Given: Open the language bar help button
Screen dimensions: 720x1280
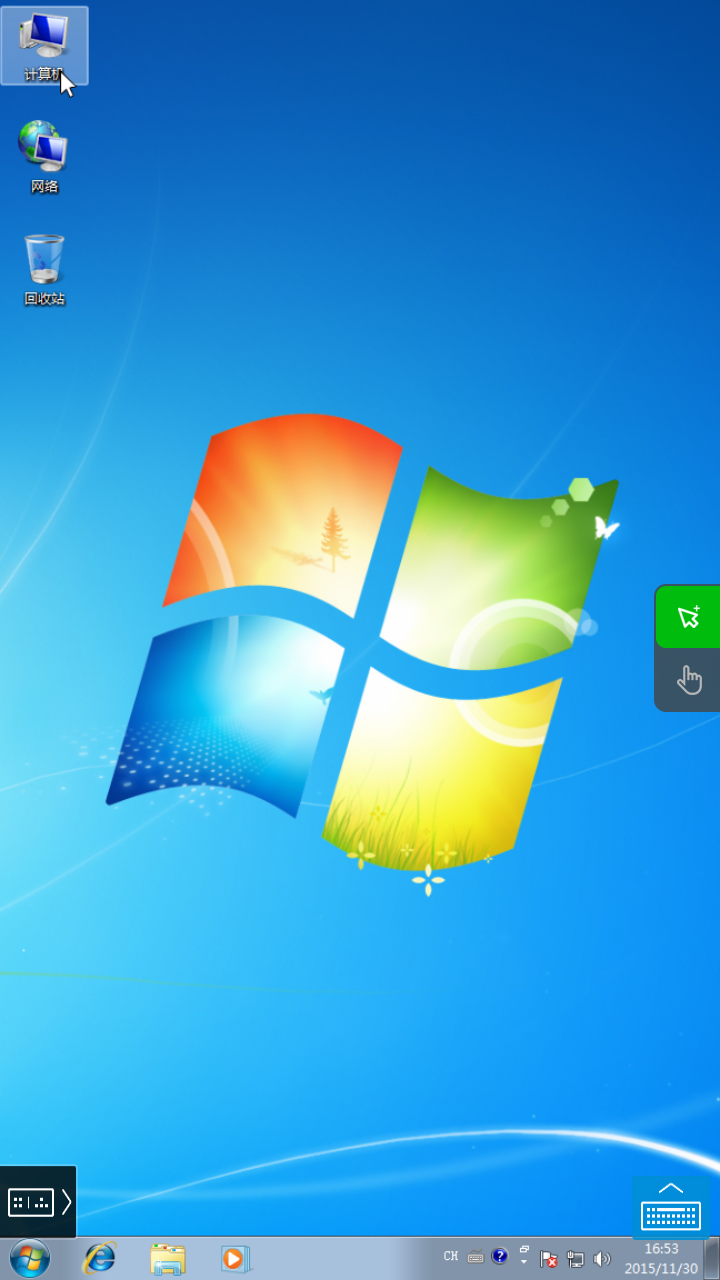Looking at the screenshot, I should [x=500, y=1257].
